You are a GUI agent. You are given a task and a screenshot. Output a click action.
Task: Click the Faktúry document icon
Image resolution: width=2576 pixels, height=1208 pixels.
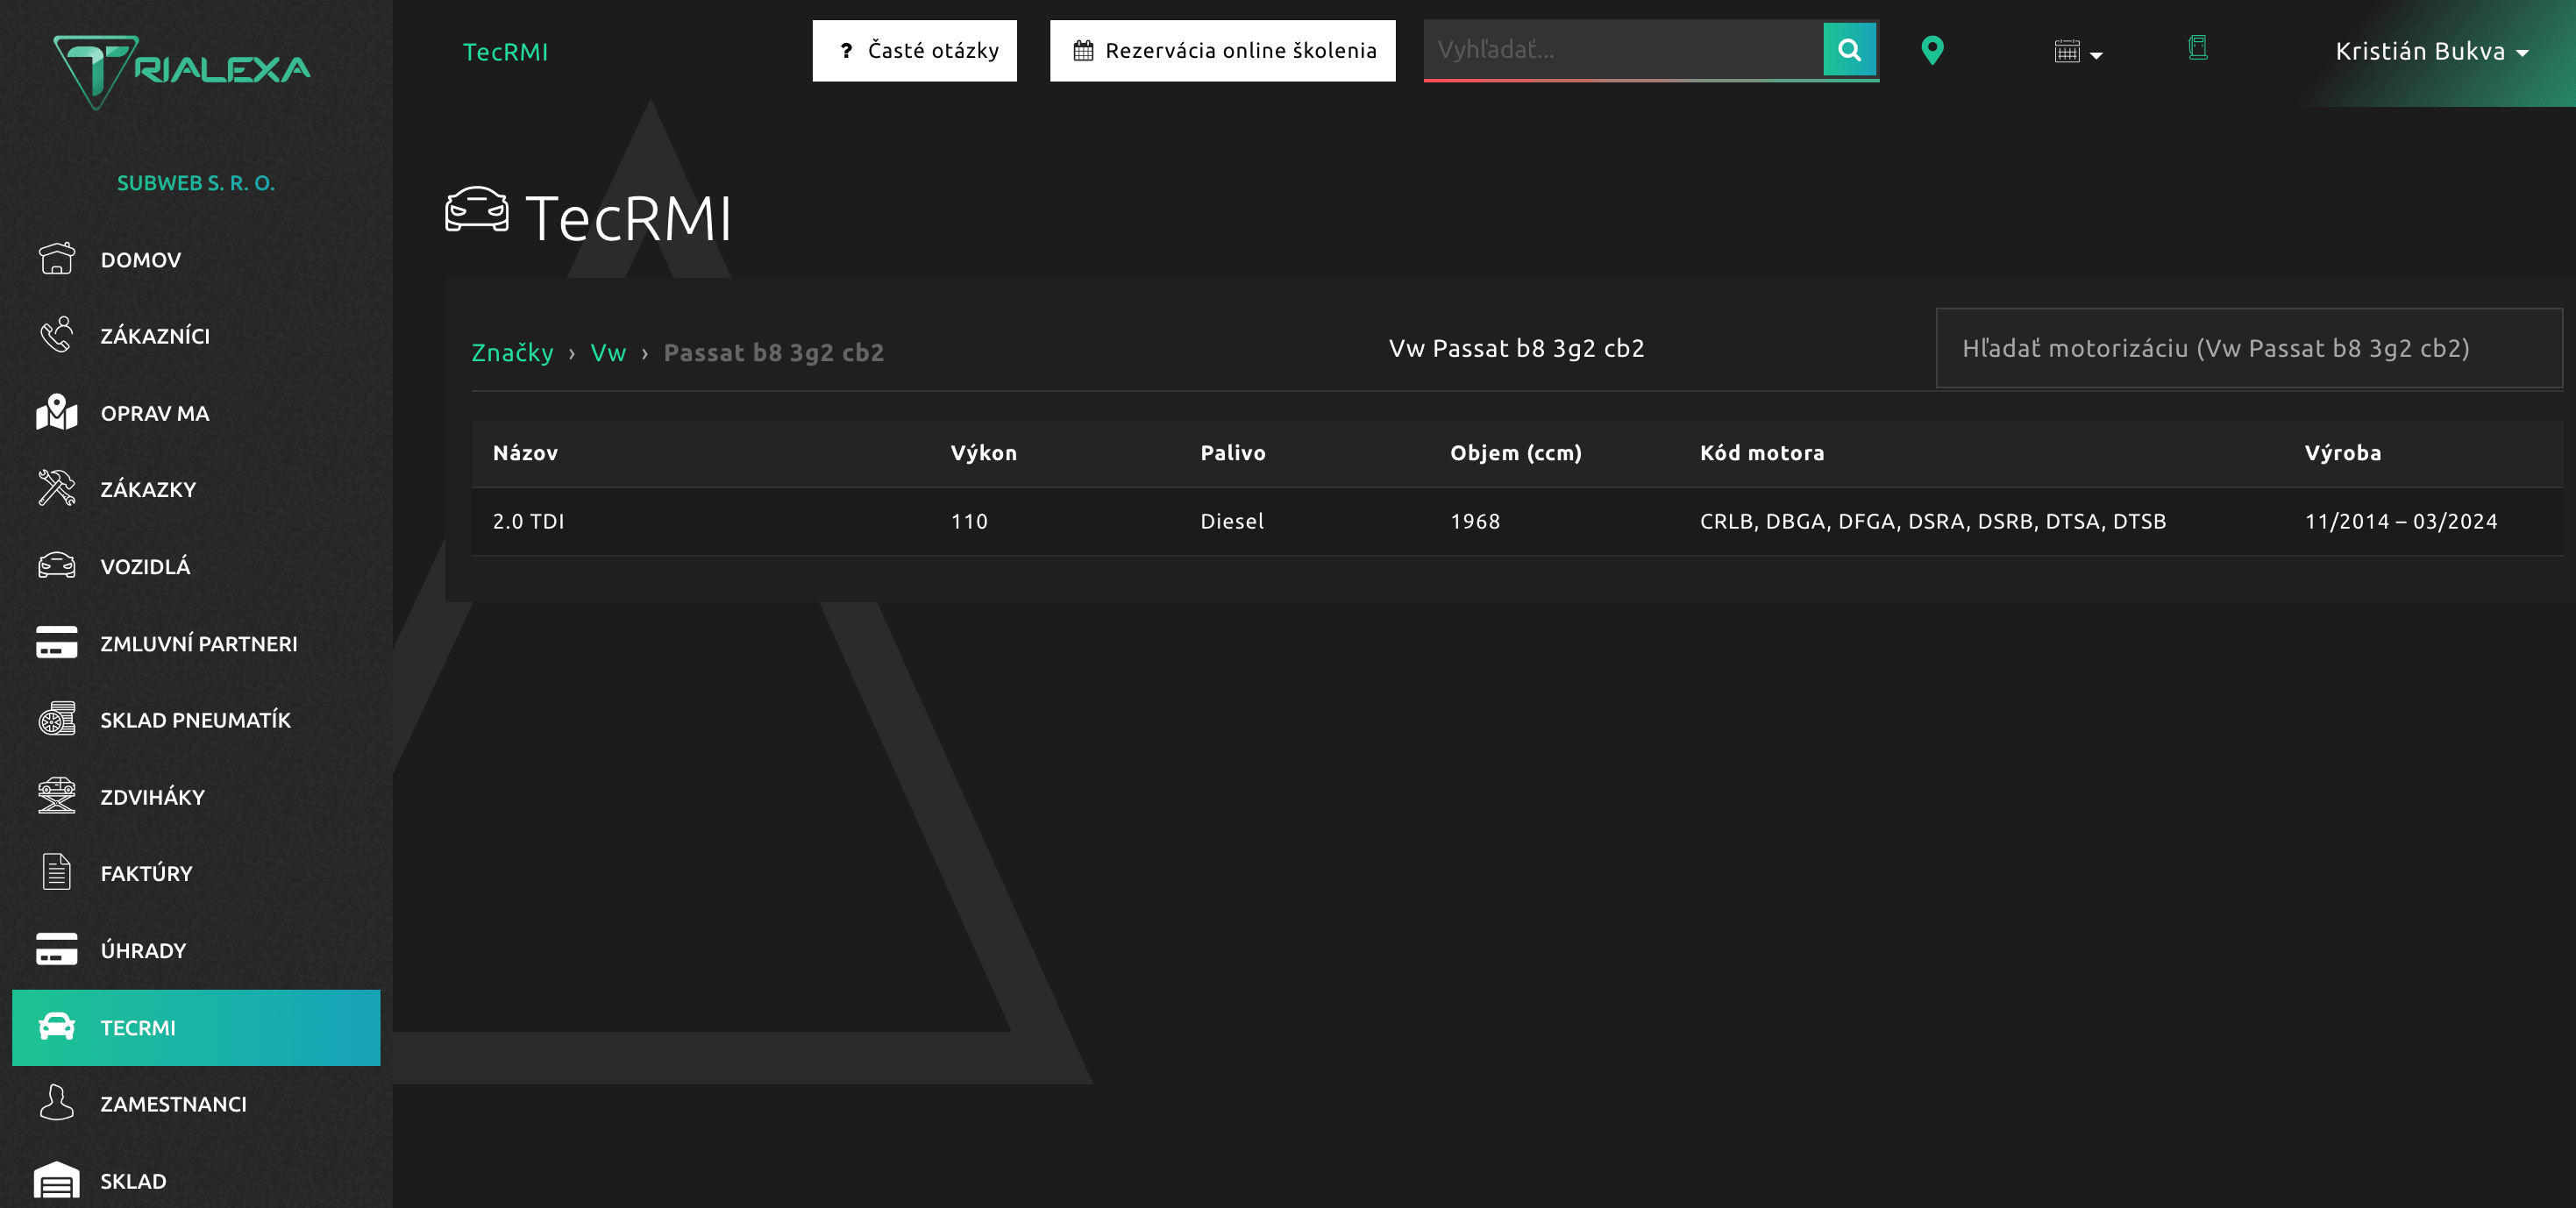(57, 872)
